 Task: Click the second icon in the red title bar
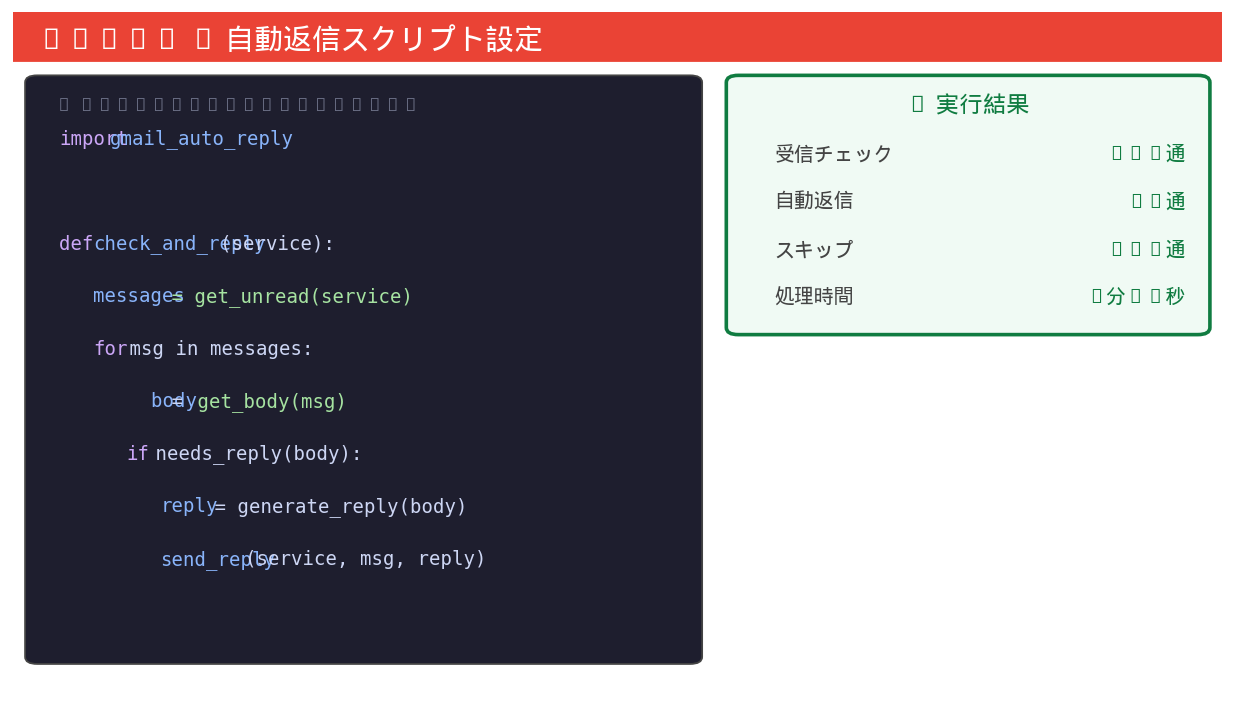click(x=80, y=38)
